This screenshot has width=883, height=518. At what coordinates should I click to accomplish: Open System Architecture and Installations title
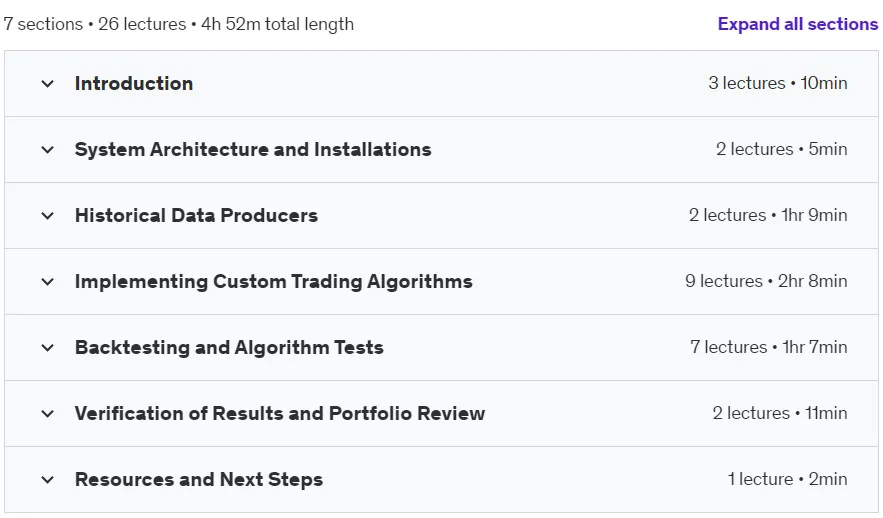tap(253, 149)
